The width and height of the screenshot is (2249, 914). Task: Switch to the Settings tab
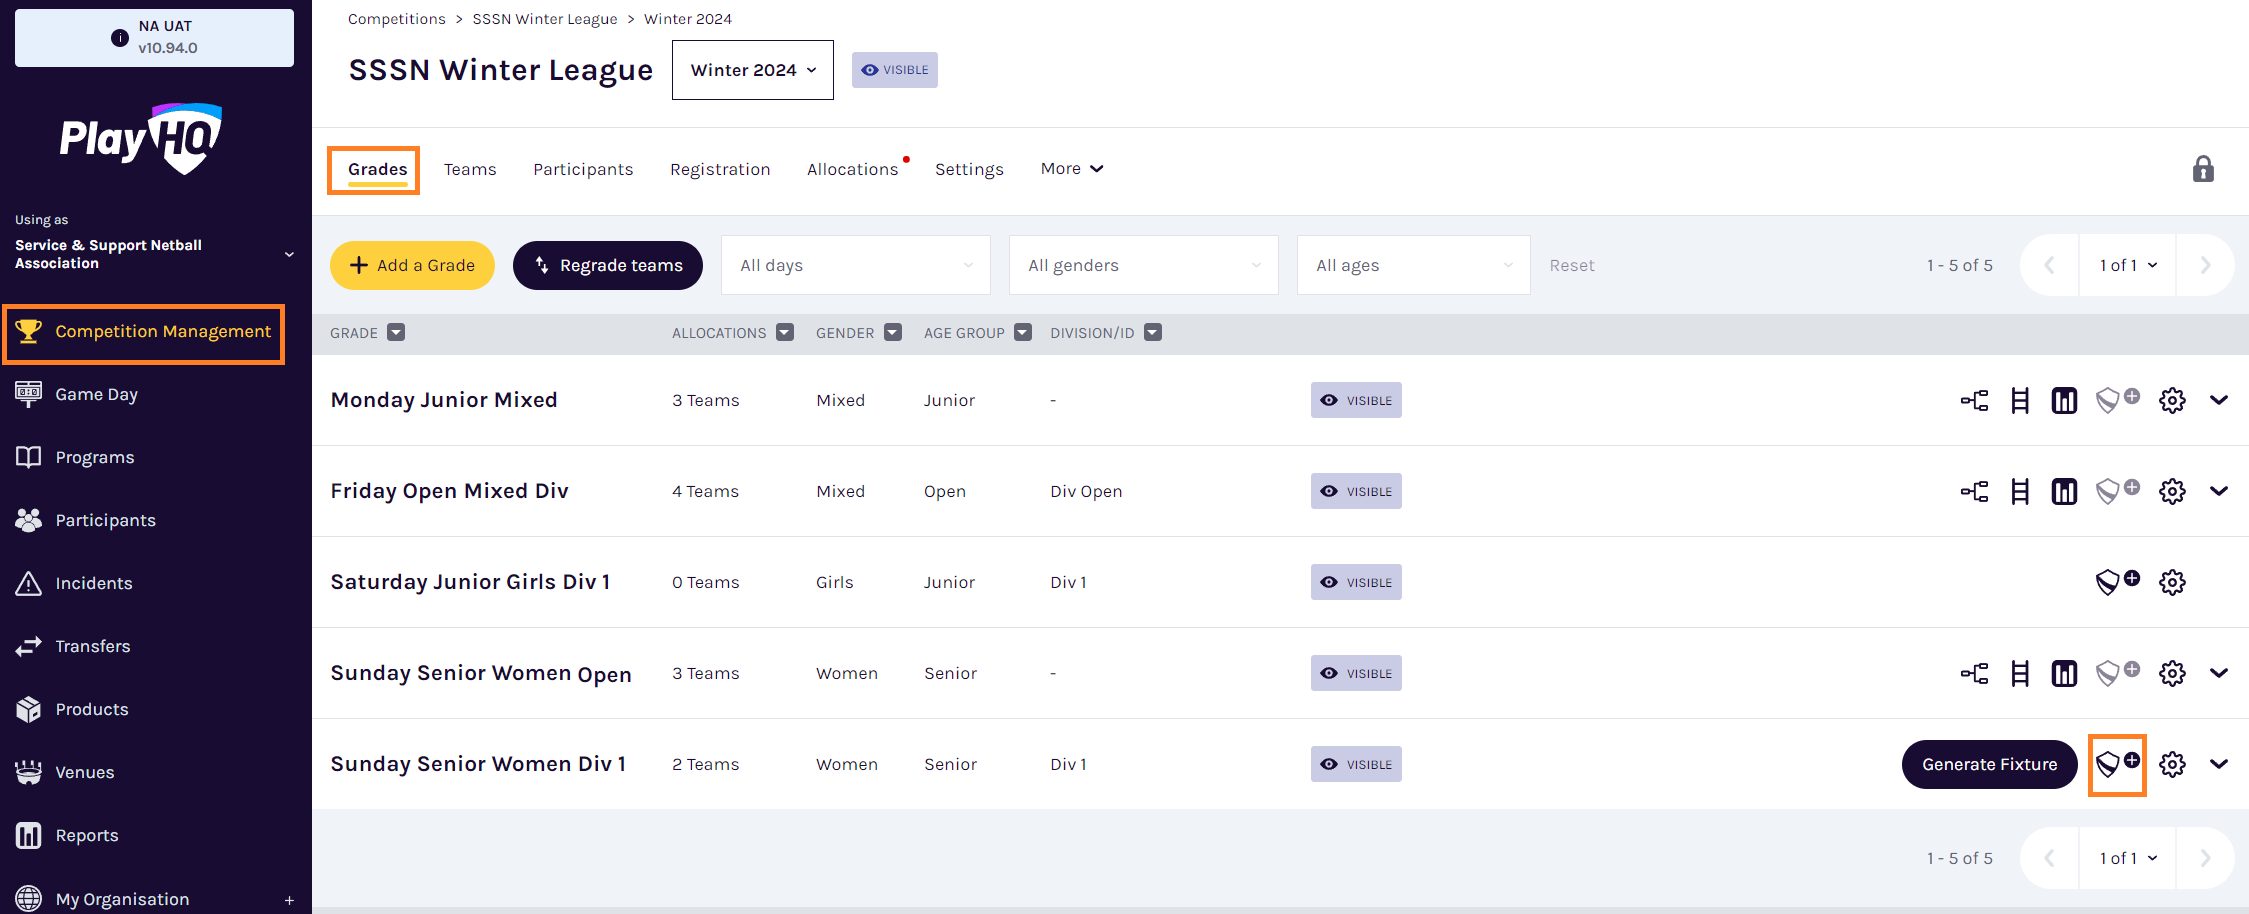(969, 170)
